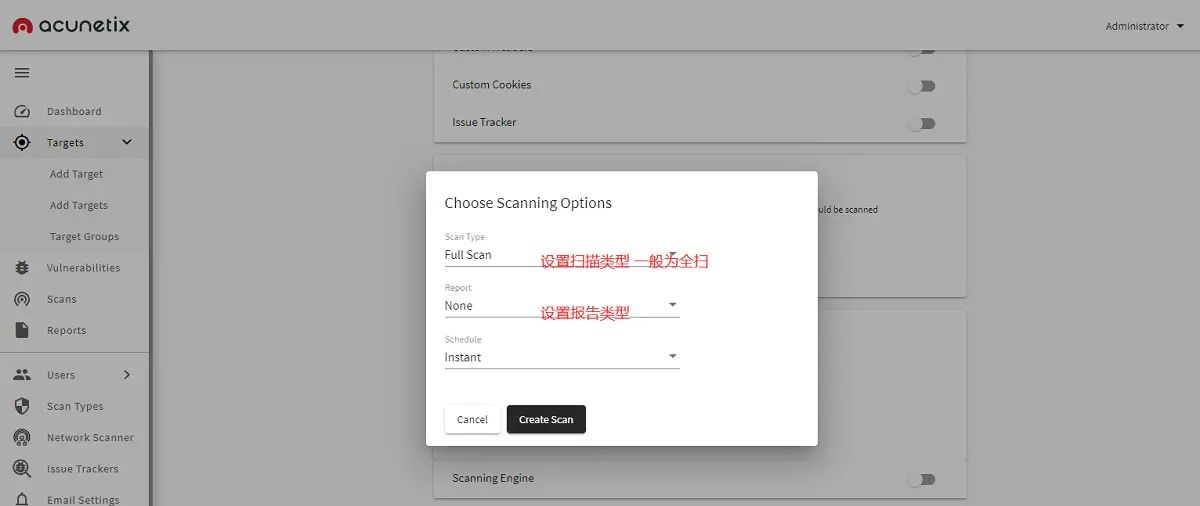1200x506 pixels.
Task: Click the Scan Type field showing Full Scan
Action: click(561, 255)
